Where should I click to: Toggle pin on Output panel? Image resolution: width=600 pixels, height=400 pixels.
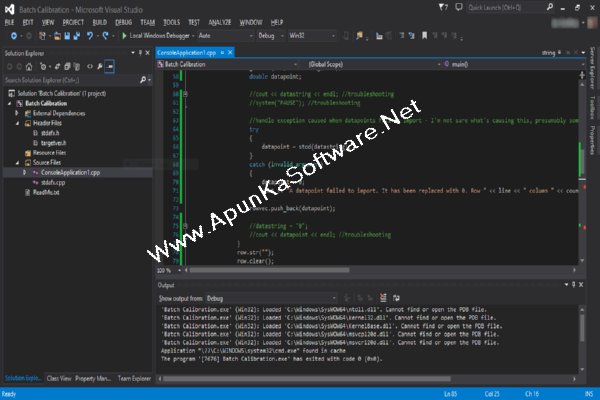pos(573,284)
